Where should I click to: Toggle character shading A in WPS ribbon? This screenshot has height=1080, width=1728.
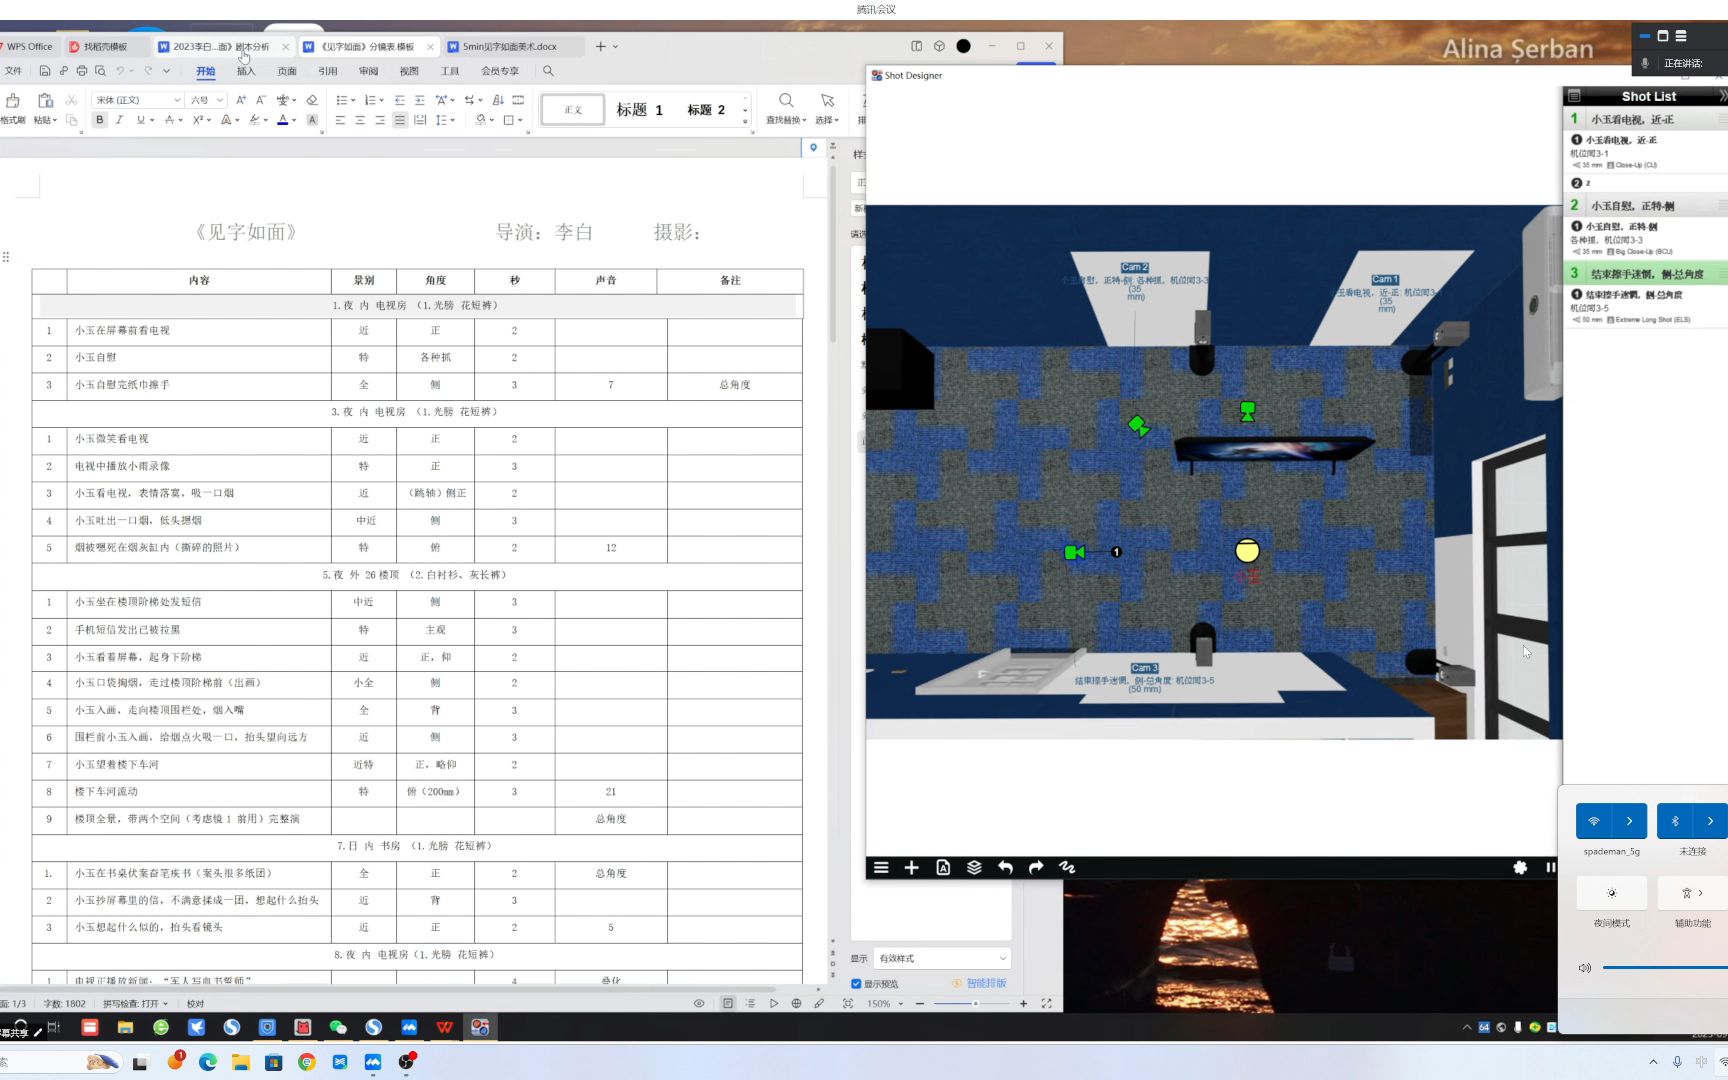tap(312, 120)
